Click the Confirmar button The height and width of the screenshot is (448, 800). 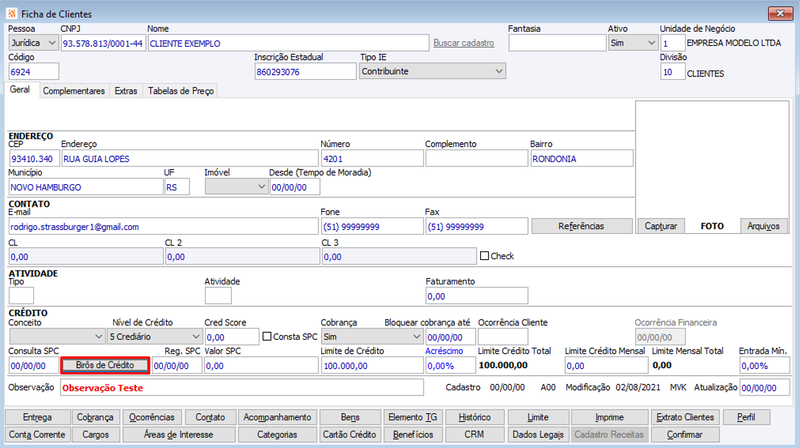685,435
